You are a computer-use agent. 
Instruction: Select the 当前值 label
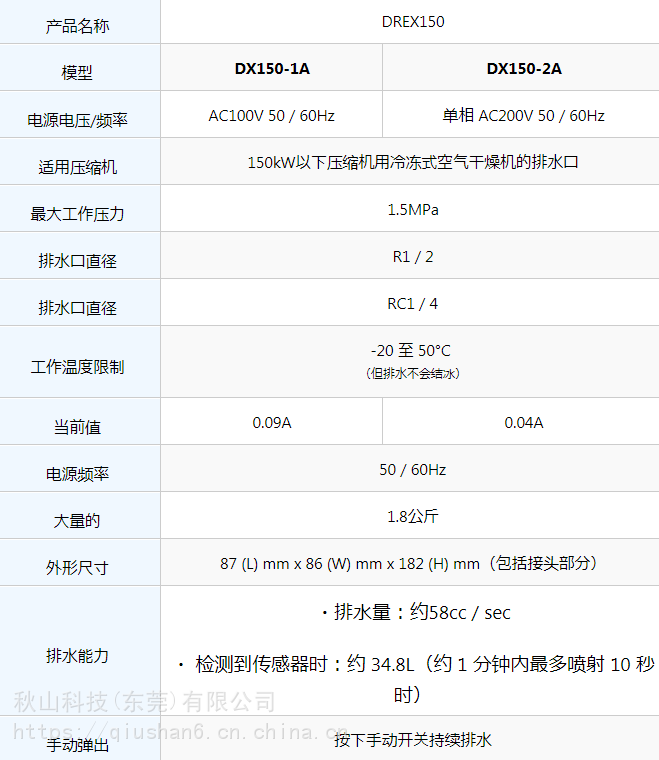click(x=78, y=428)
